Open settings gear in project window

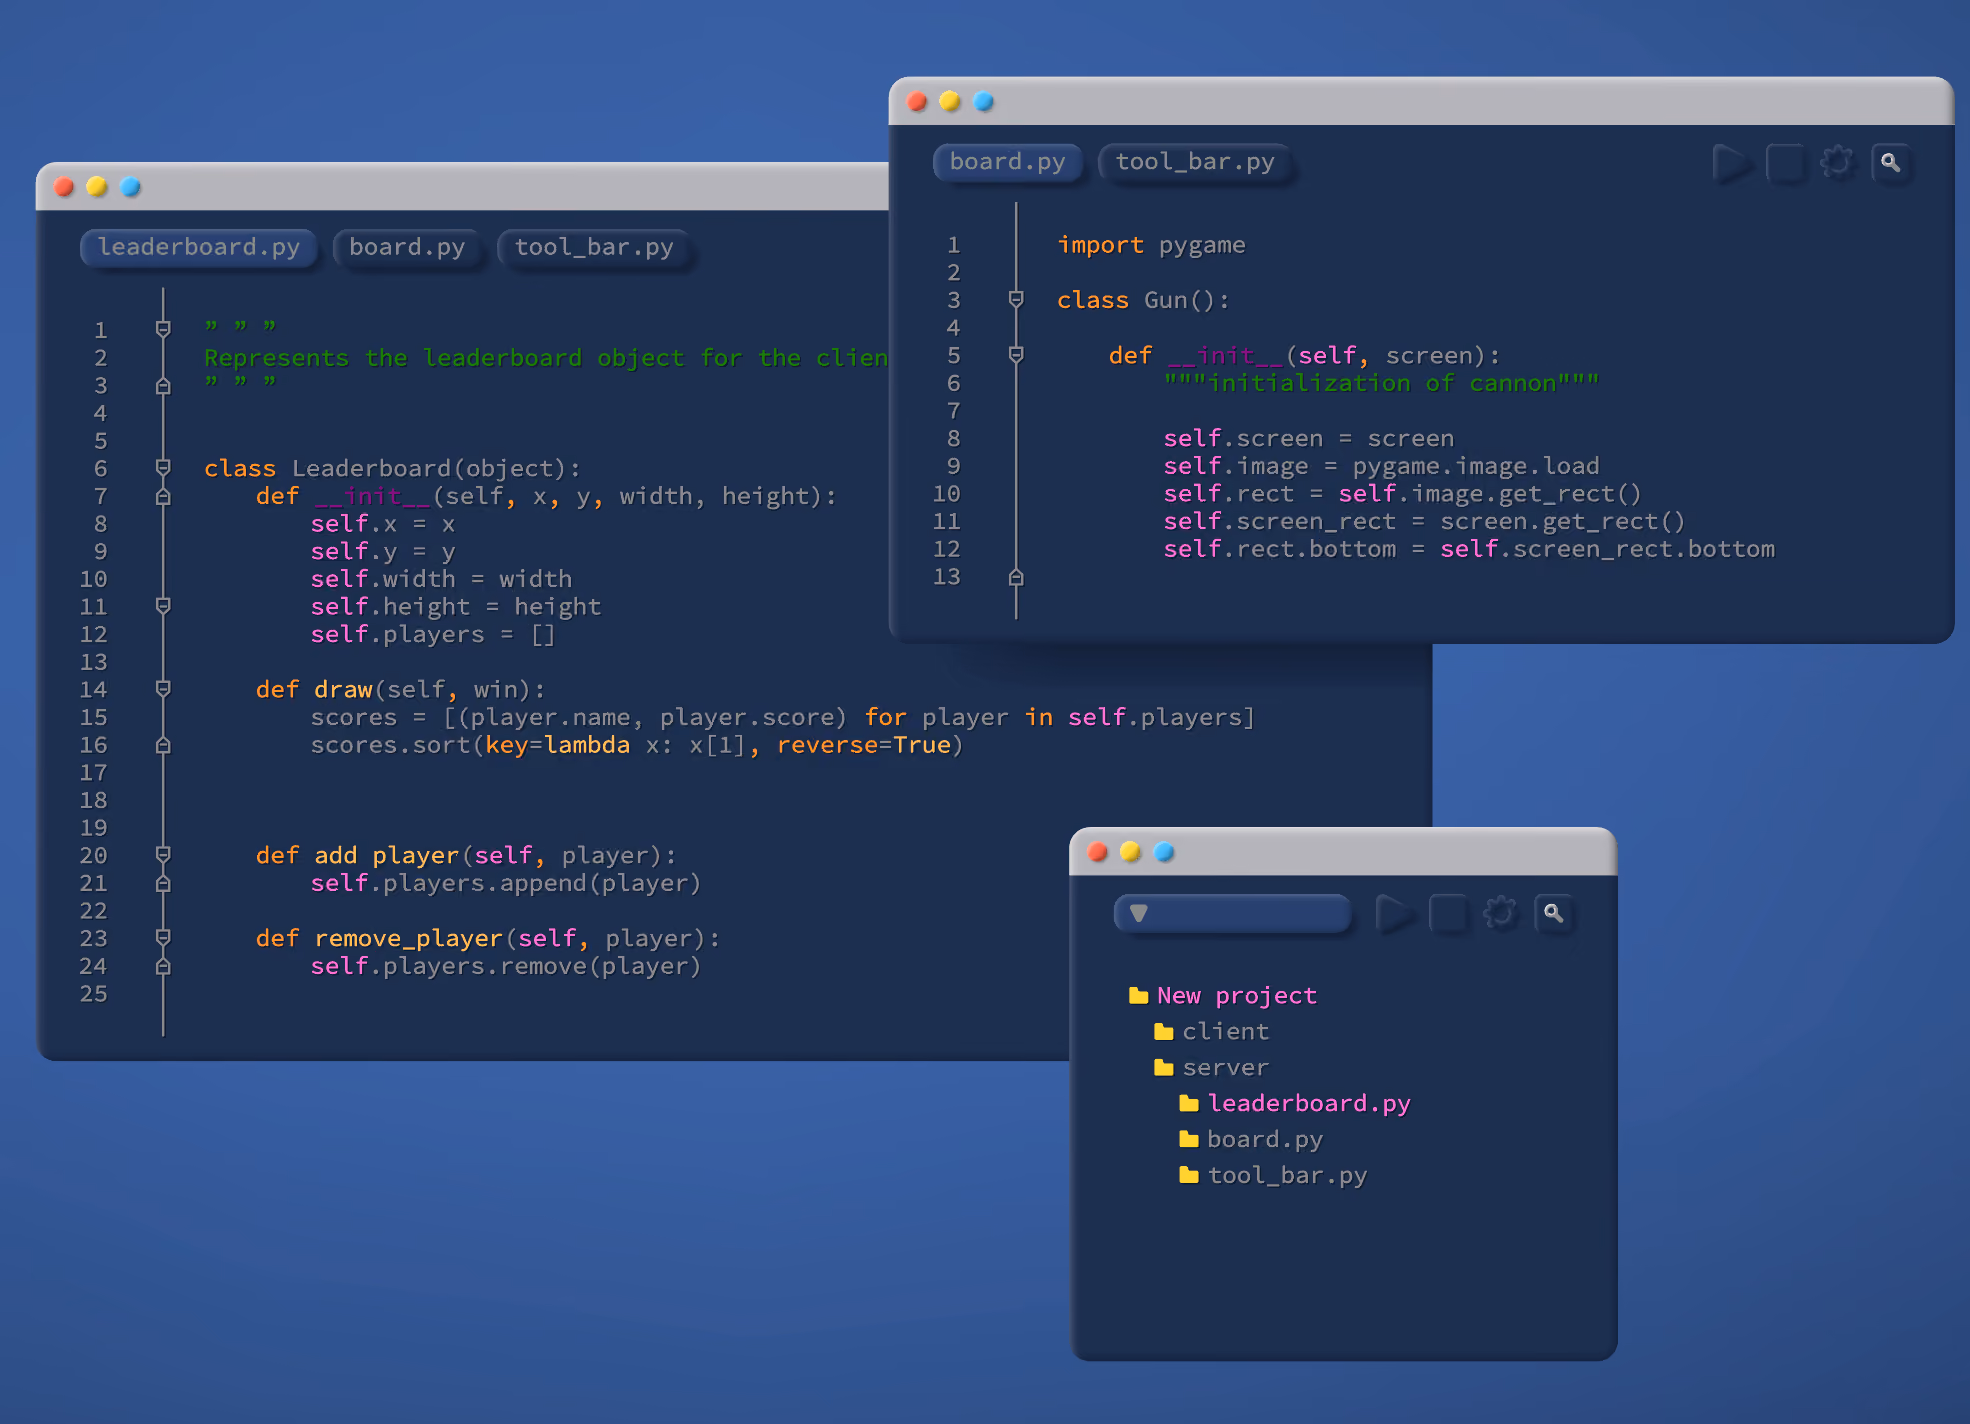[1500, 913]
